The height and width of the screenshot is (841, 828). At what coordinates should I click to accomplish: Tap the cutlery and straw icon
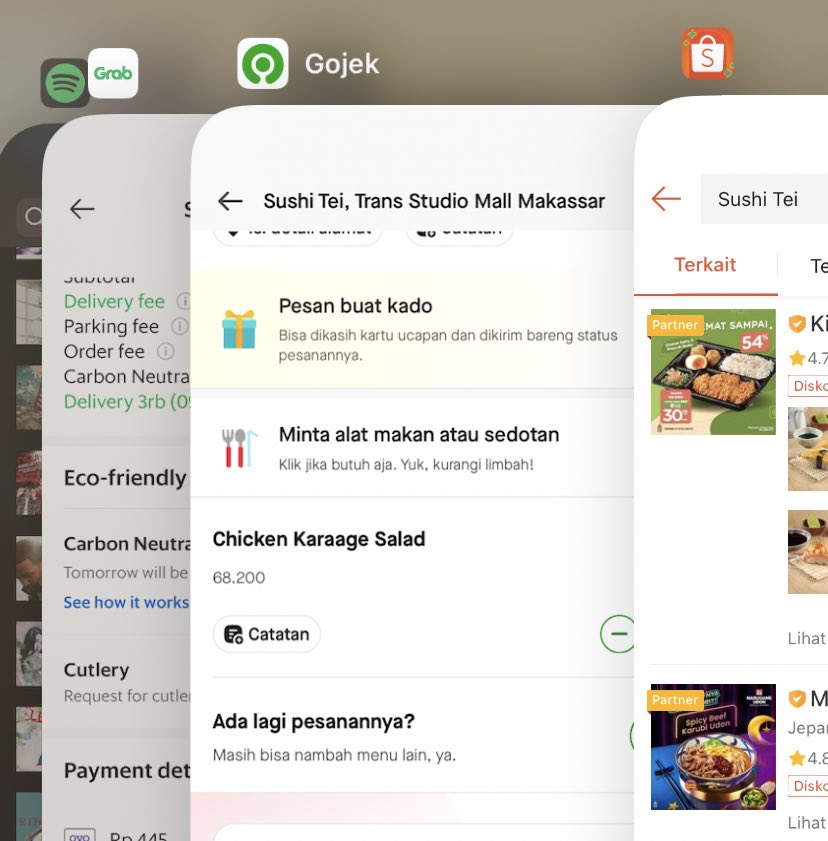click(239, 448)
